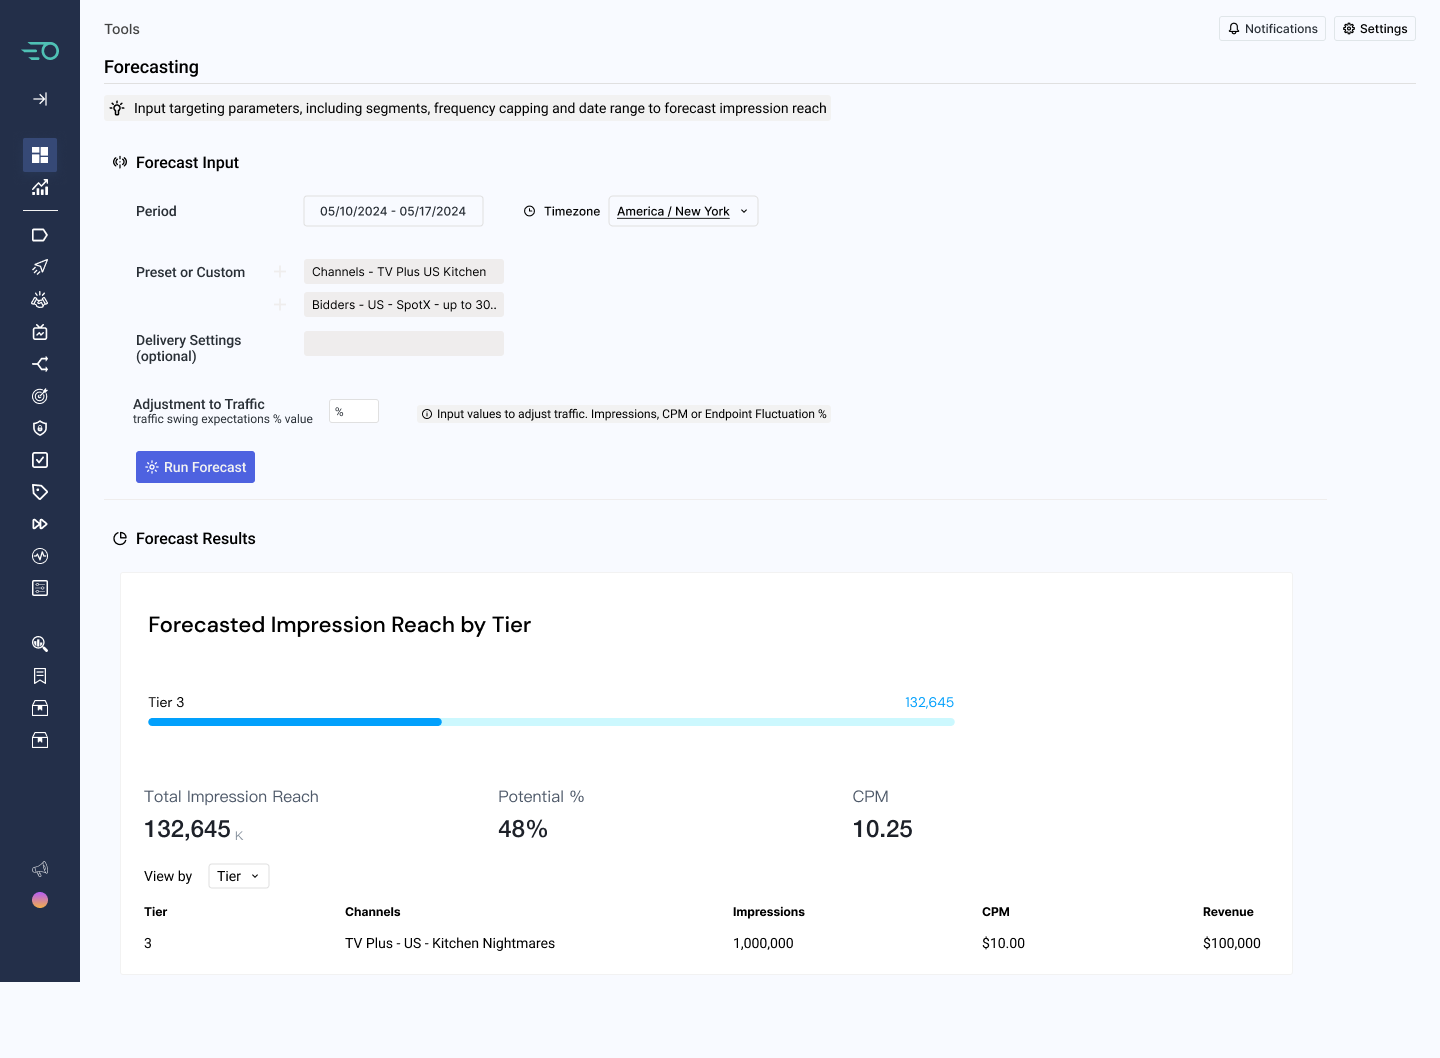Click the Run Forecast button

click(195, 467)
